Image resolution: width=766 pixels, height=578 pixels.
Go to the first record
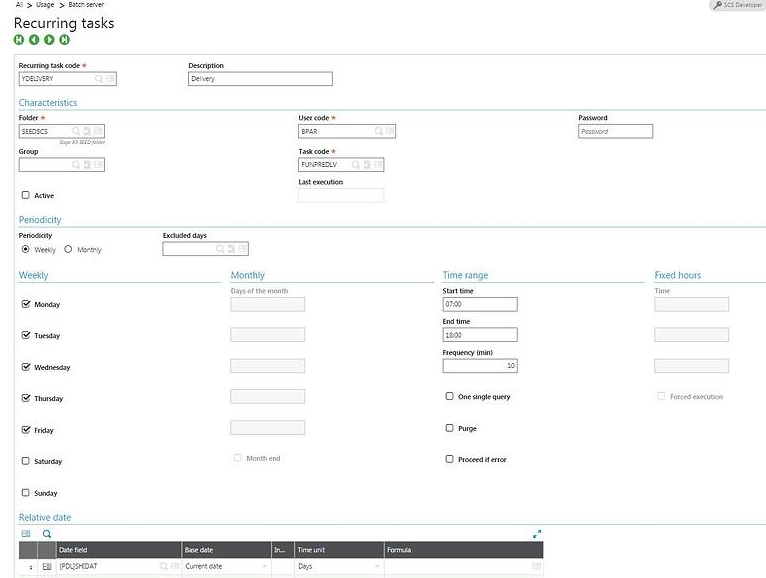coord(19,39)
